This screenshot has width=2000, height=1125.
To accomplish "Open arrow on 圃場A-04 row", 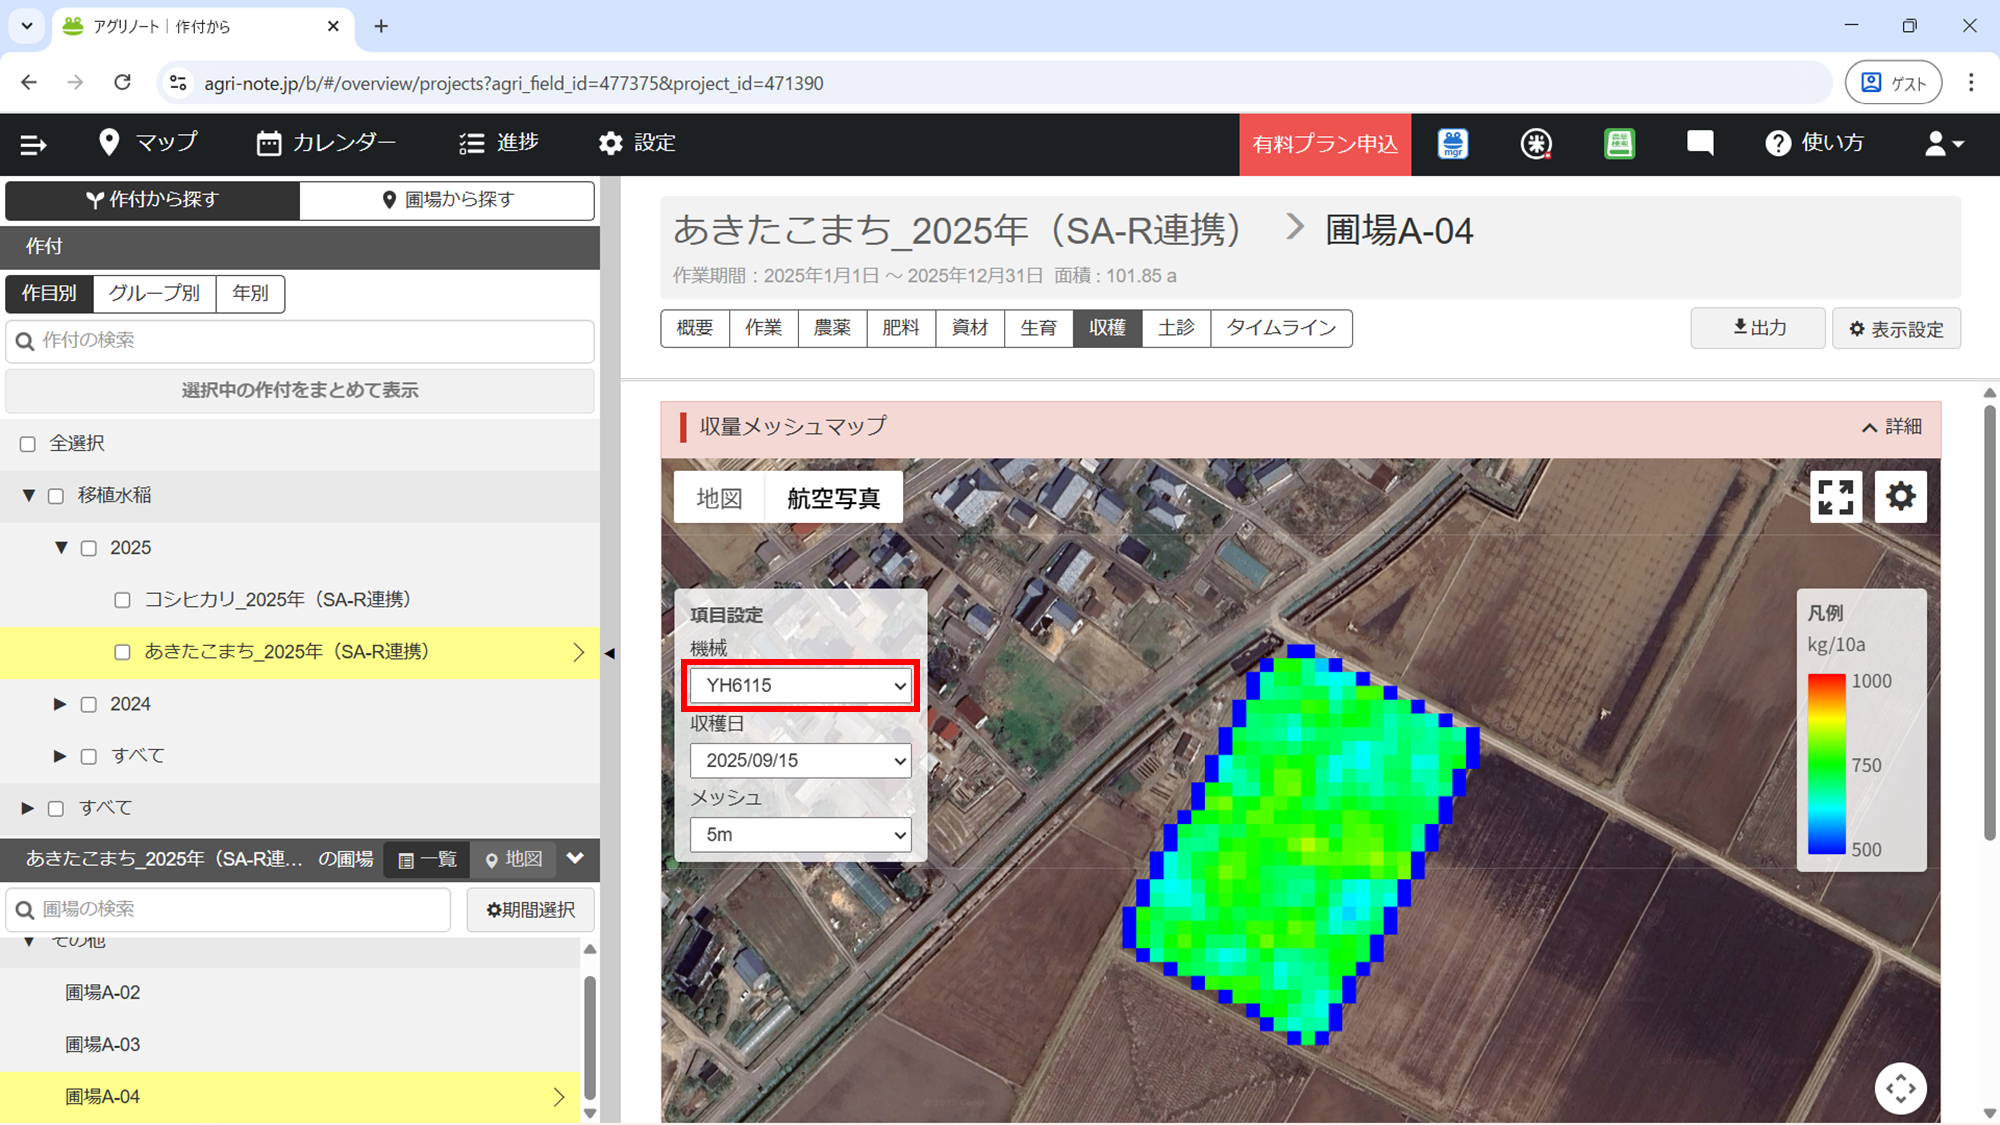I will click(559, 1097).
